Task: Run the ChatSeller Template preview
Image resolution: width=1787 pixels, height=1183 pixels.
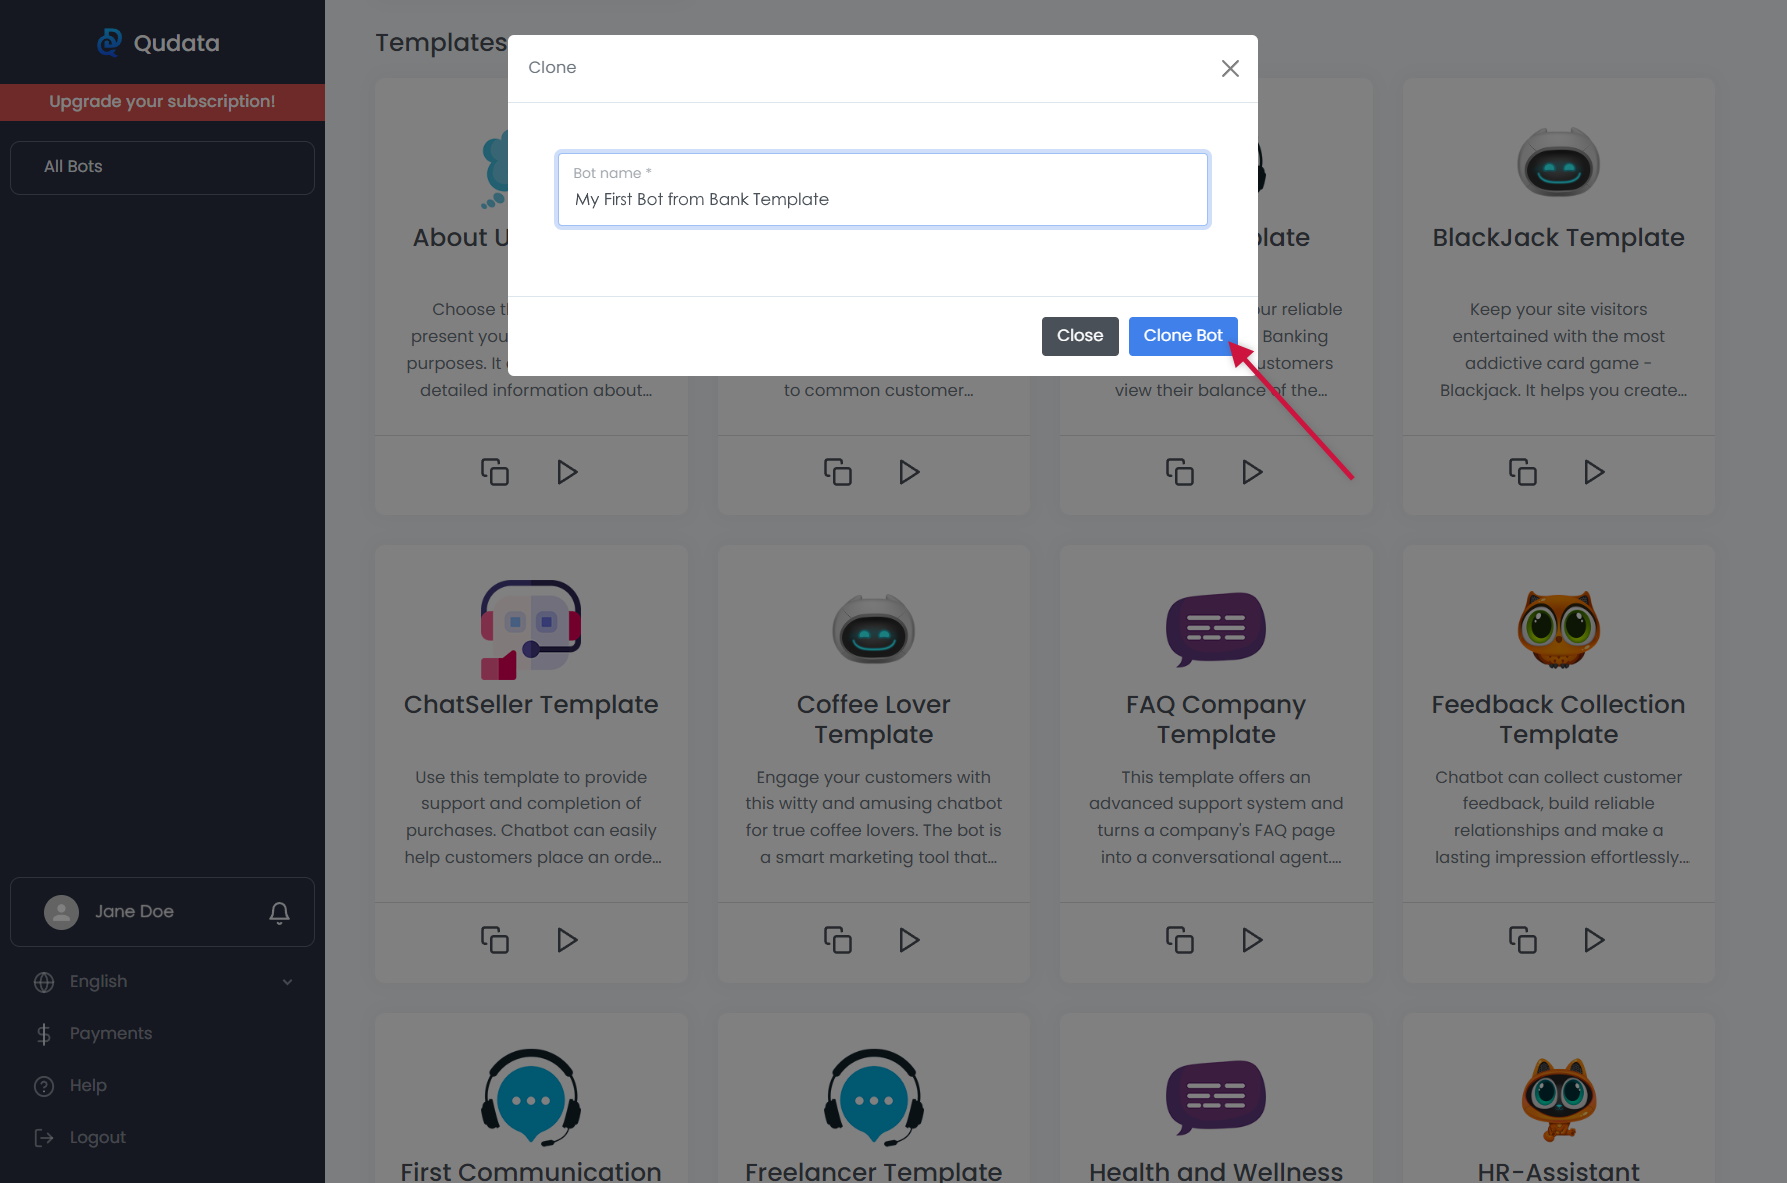Action: (567, 940)
